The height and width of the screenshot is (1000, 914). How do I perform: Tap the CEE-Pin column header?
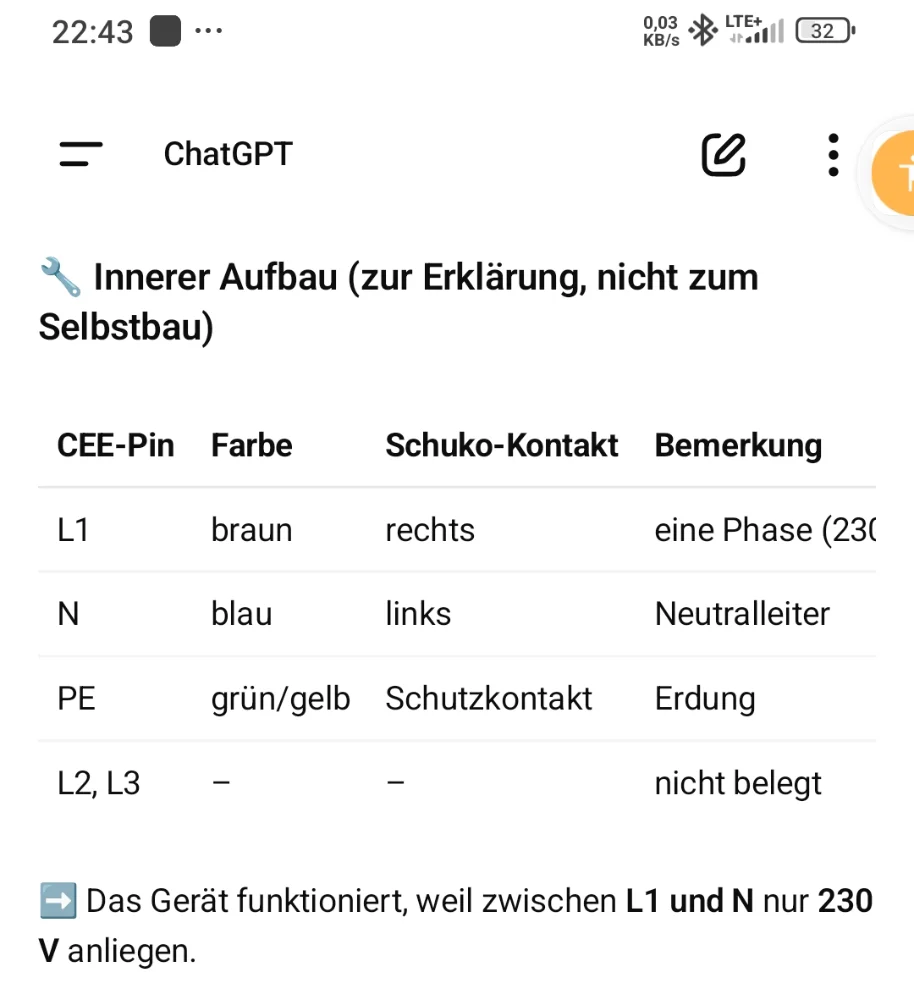116,445
